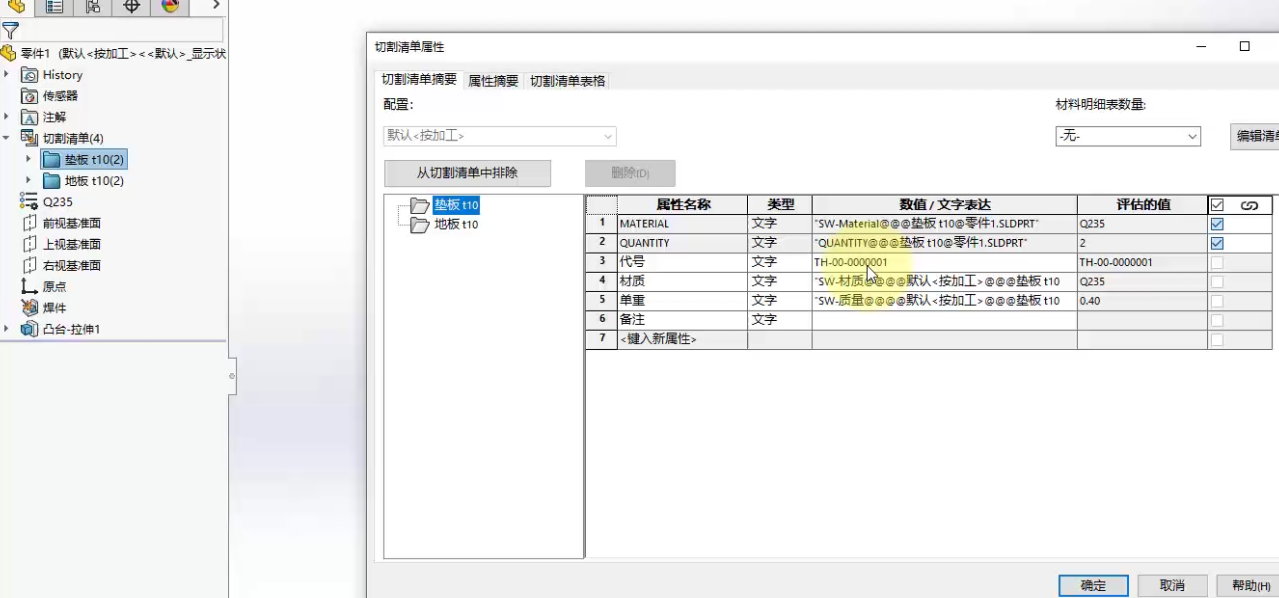1279x598 pixels.
Task: Toggle the QUANTITY row checkbox
Action: 1216,243
